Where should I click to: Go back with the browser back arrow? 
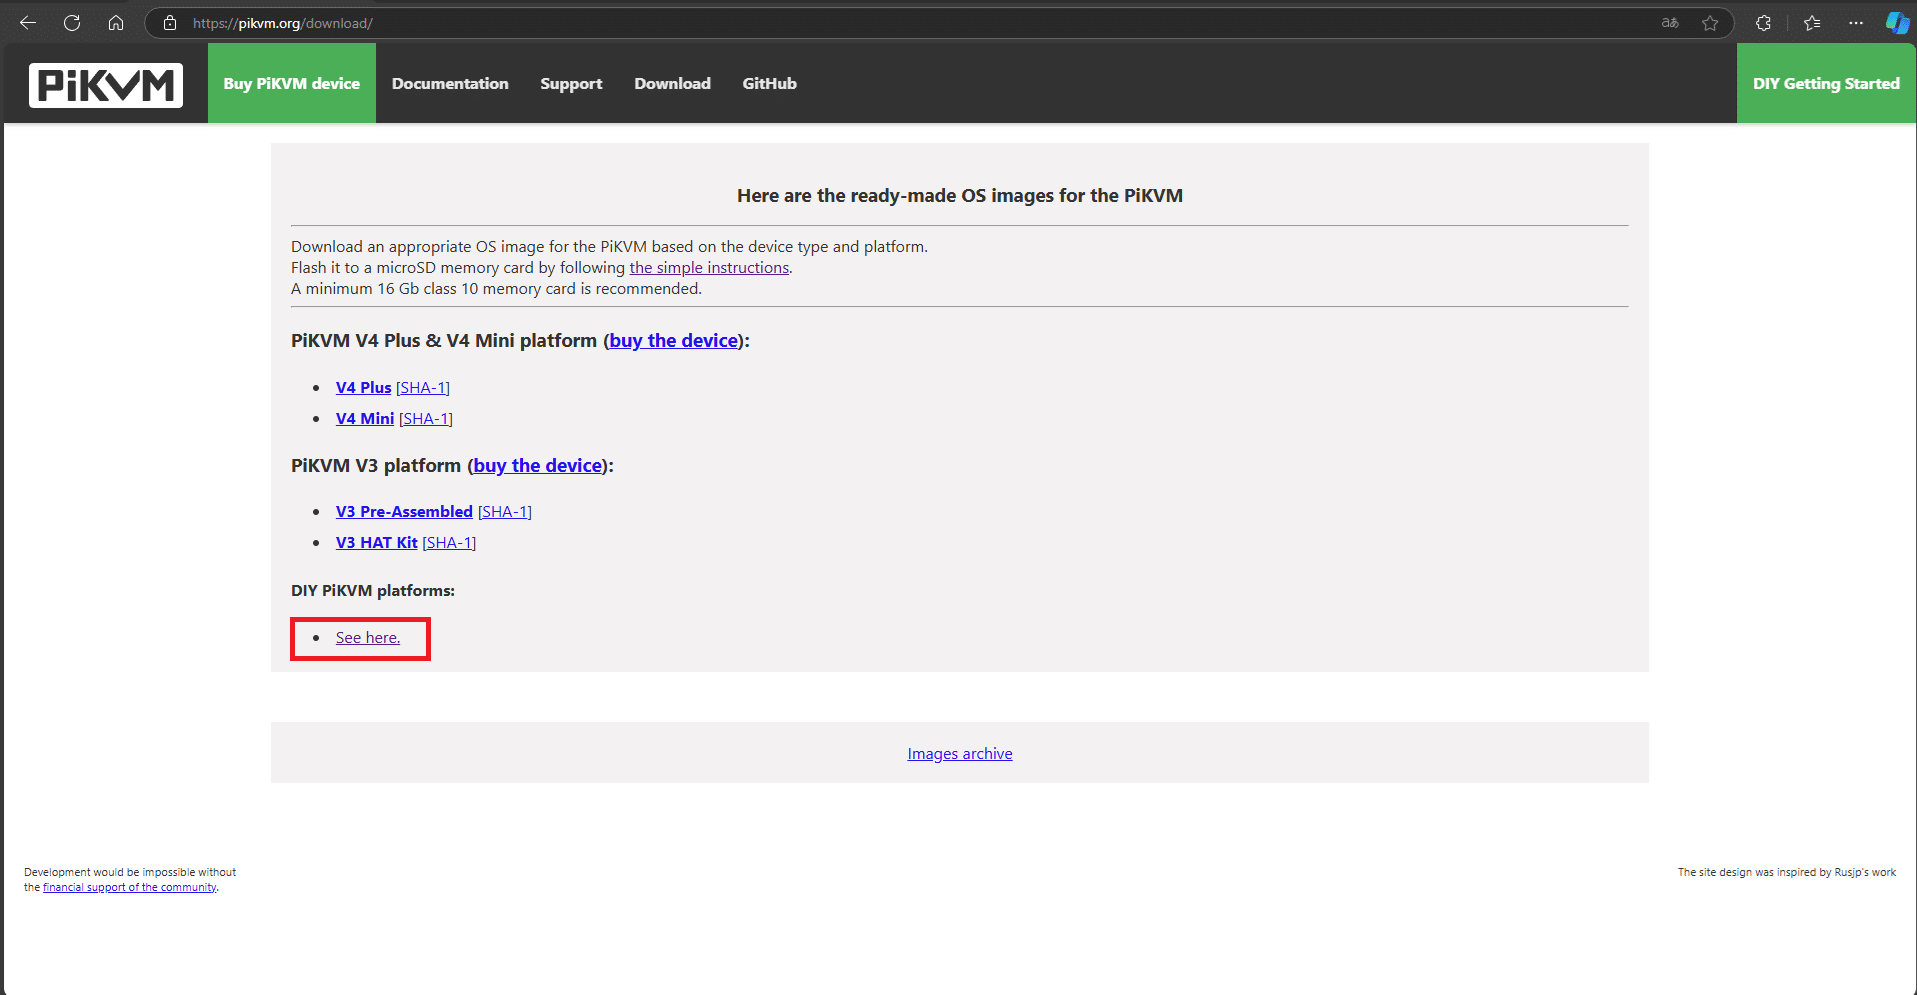coord(28,23)
